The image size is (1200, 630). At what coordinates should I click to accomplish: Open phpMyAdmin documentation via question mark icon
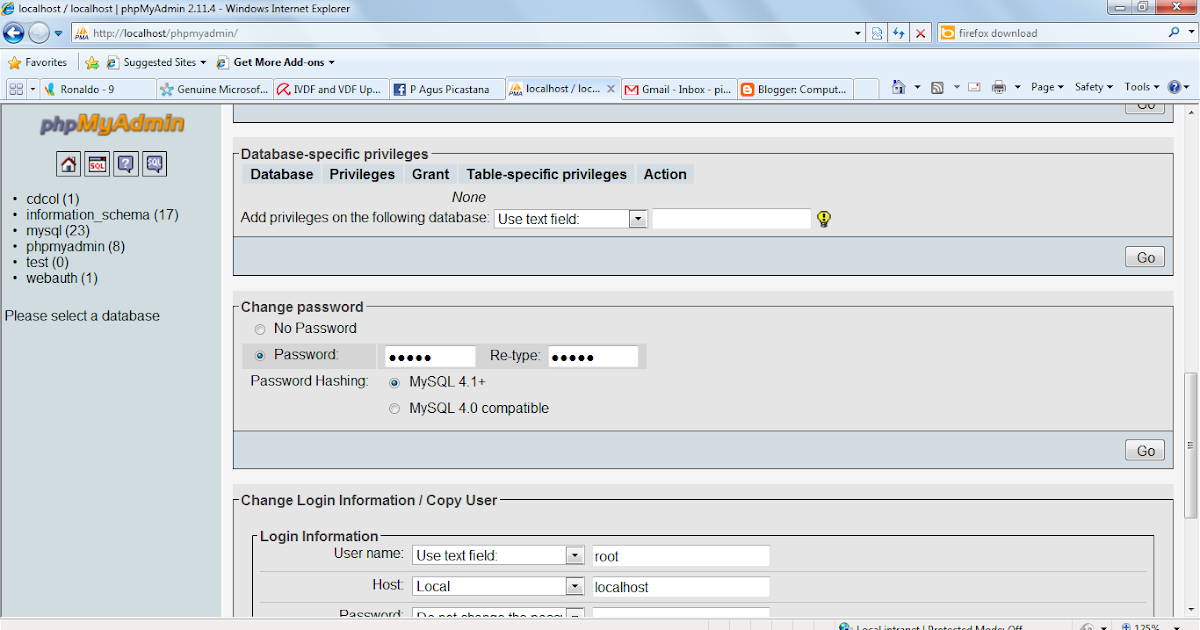pos(126,163)
